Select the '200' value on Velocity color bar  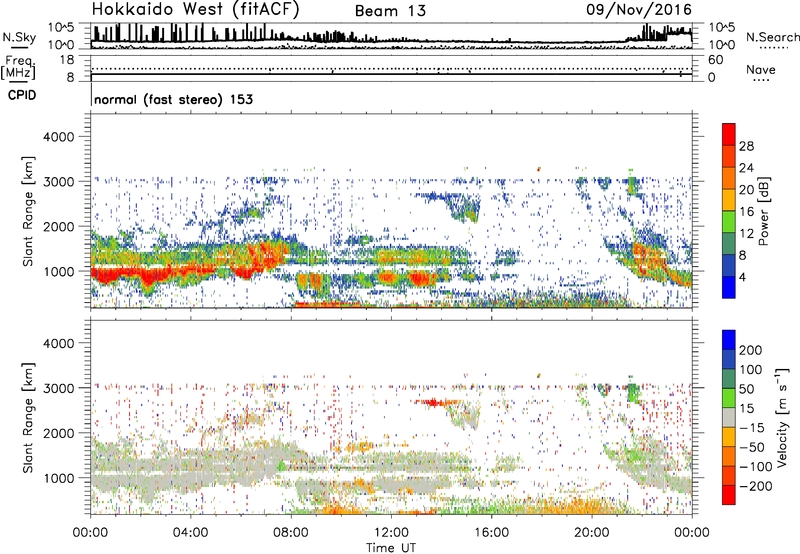(x=751, y=350)
